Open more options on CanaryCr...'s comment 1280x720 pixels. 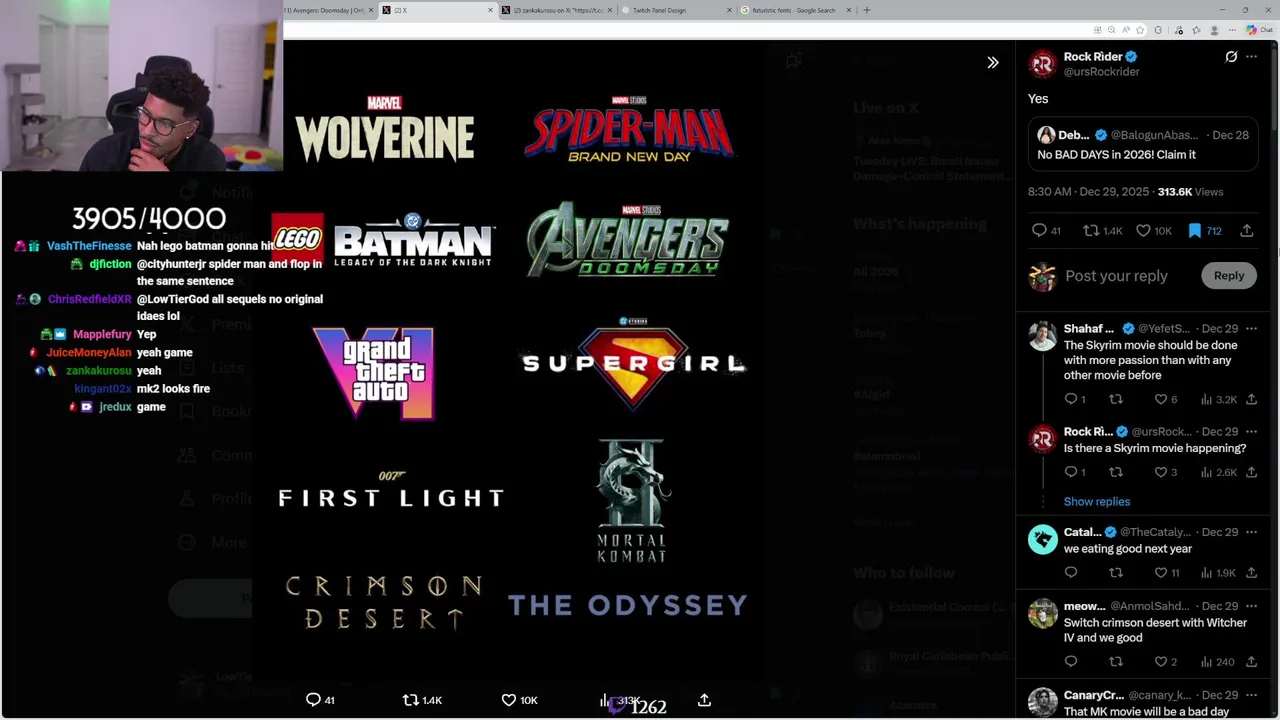1251,695
